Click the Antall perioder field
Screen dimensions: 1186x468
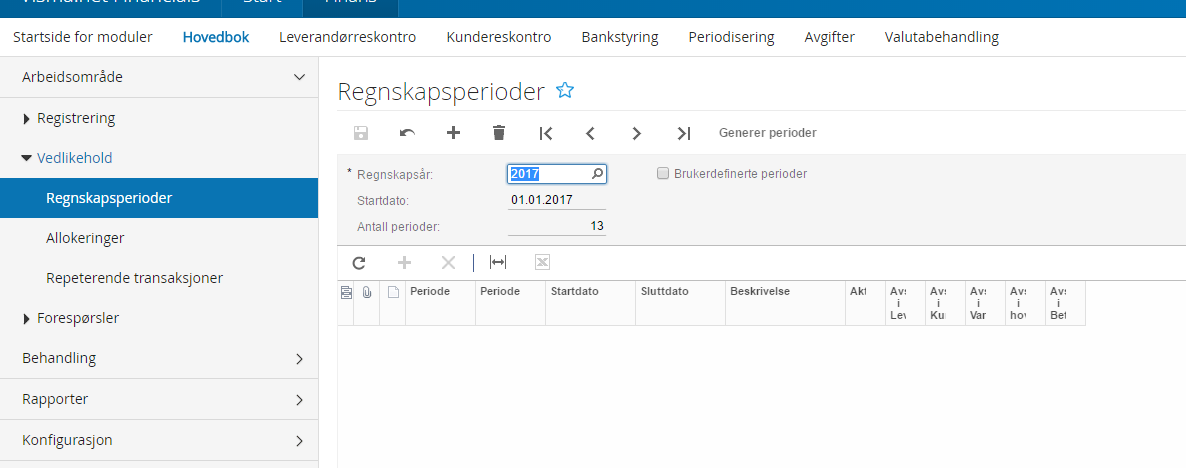coord(557,226)
